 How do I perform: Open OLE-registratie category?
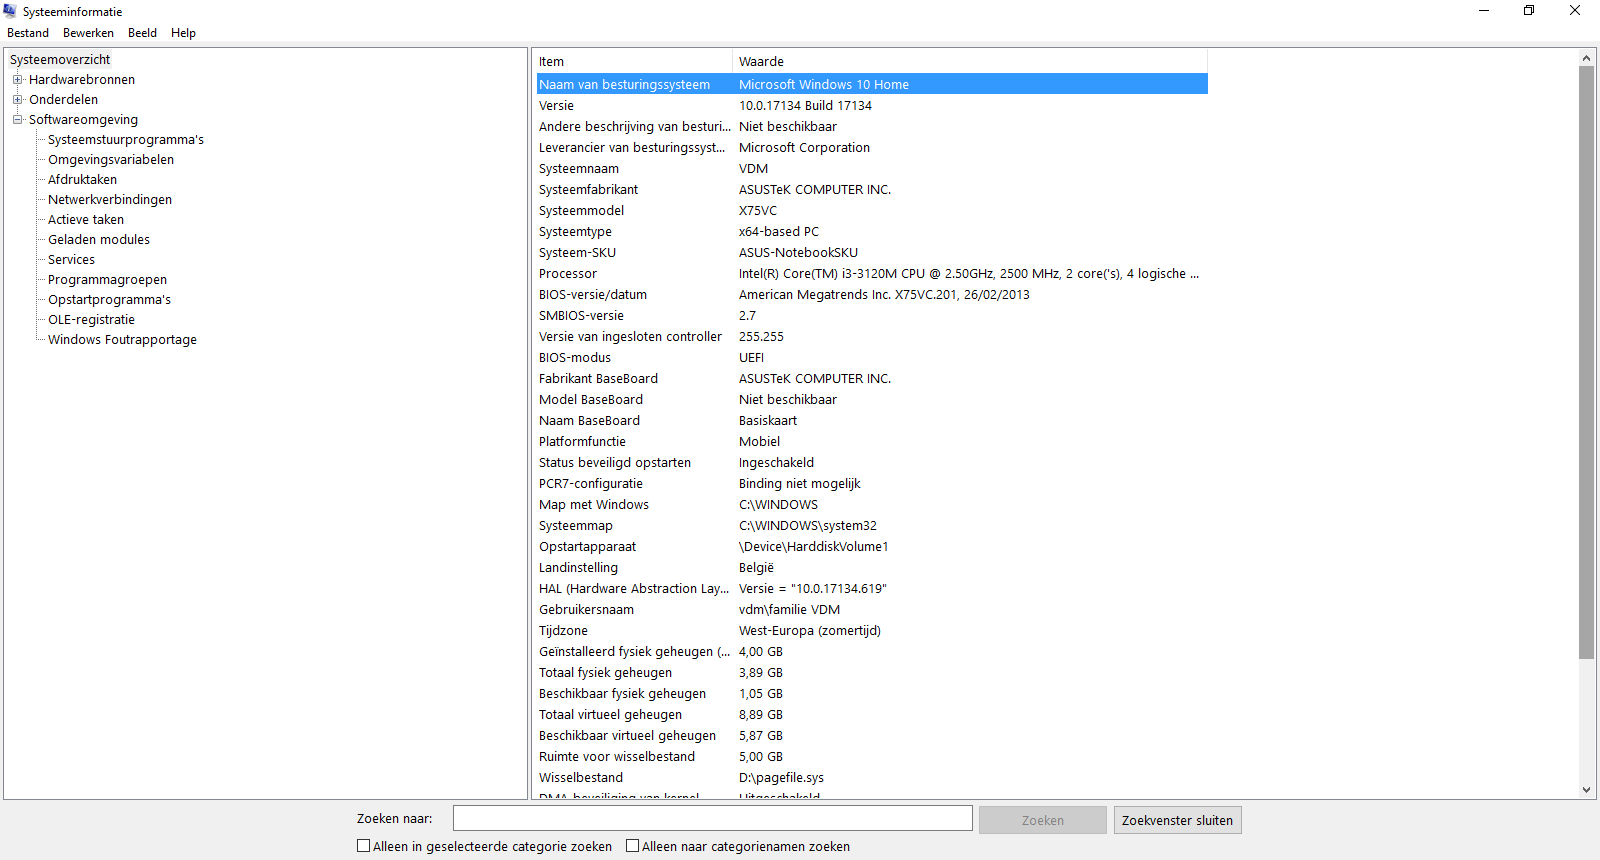tap(92, 320)
